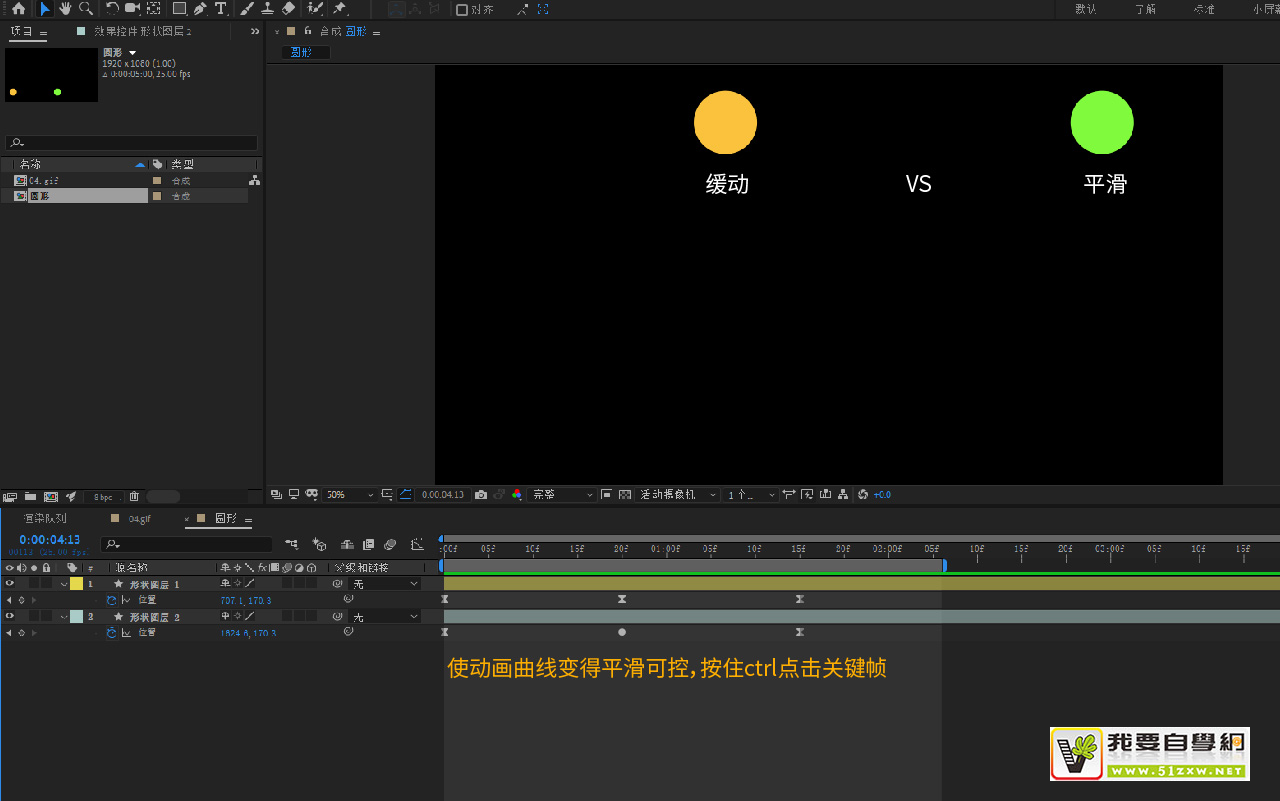This screenshot has width=1280, height=801.
Task: Switch to the 渲染队列 tab
Action: point(45,519)
